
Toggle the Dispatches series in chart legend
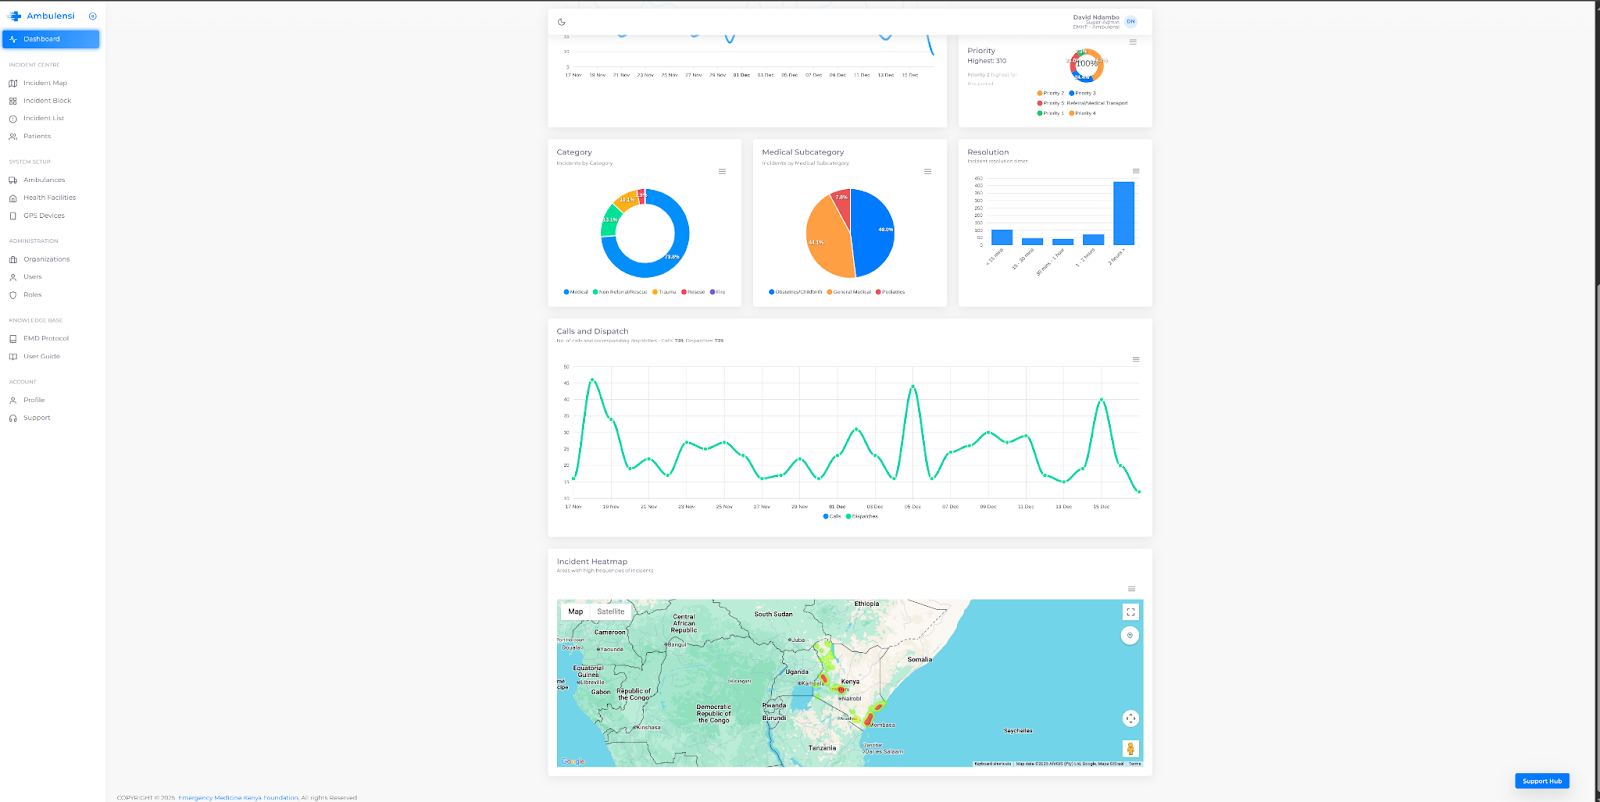(x=862, y=517)
